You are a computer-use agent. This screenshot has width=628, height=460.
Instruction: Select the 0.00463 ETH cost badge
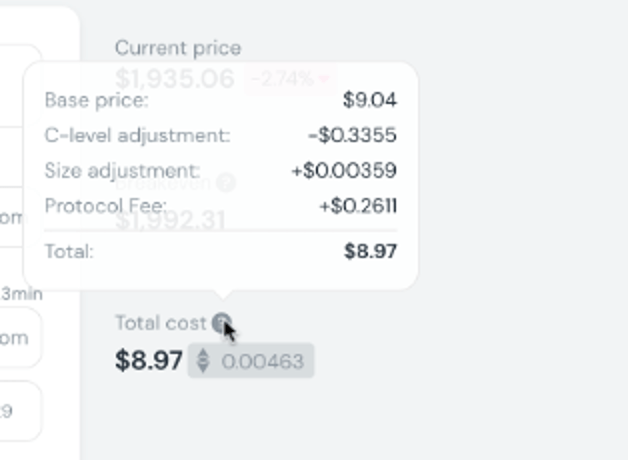click(x=251, y=361)
